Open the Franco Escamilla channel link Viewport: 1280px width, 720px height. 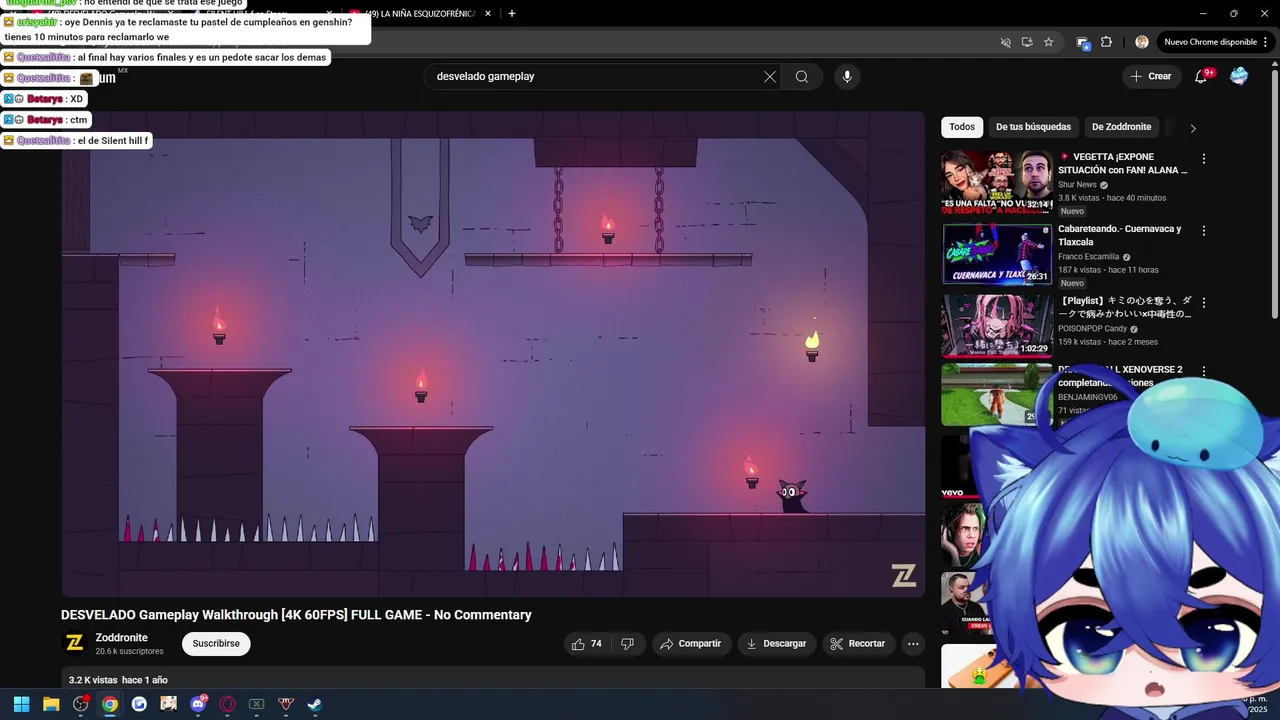click(1089, 257)
